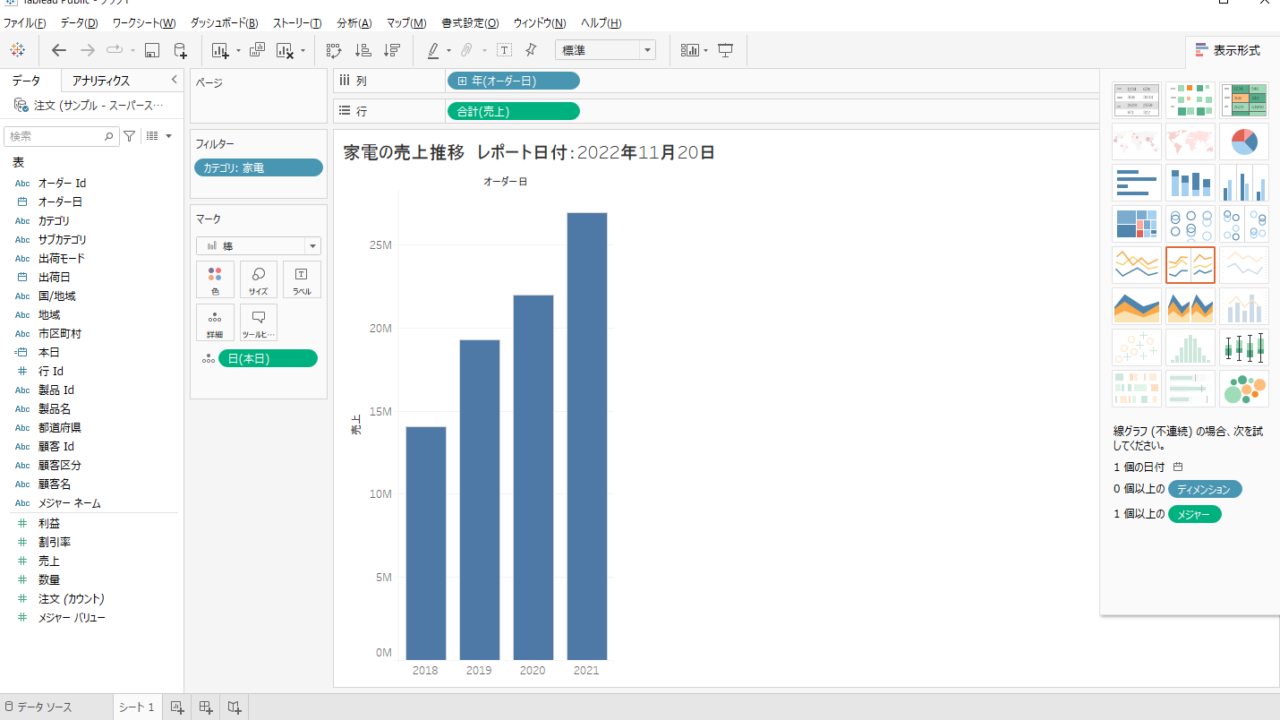The image size is (1280, 720).
Task: Open dropdown arrow beside highlight icon
Action: click(x=449, y=50)
